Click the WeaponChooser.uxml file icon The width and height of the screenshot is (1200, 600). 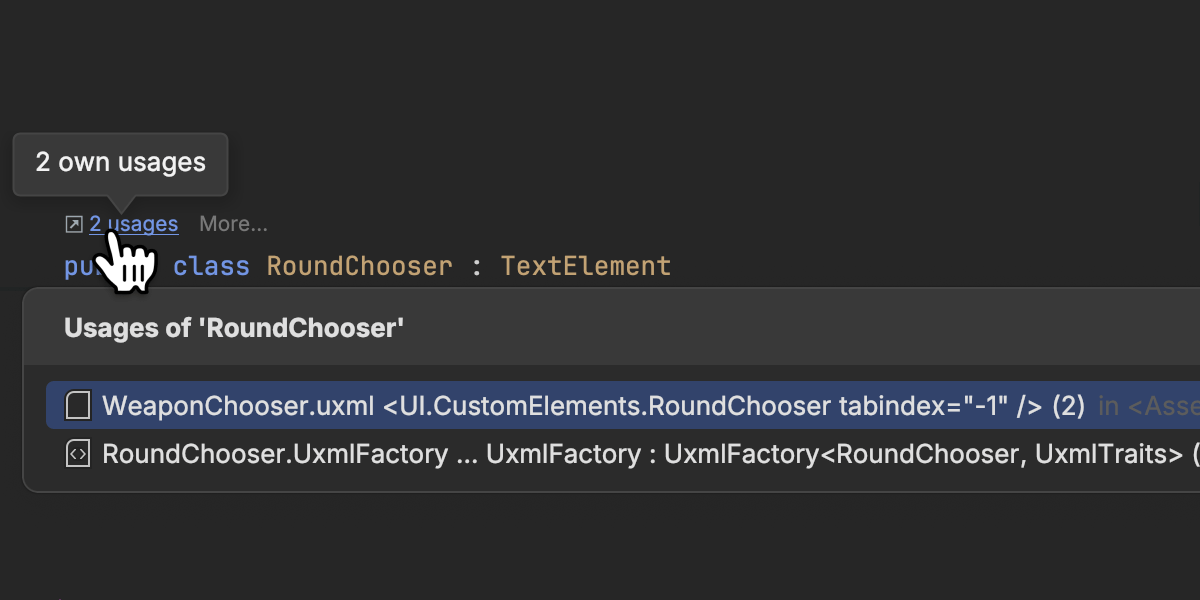[x=77, y=405]
